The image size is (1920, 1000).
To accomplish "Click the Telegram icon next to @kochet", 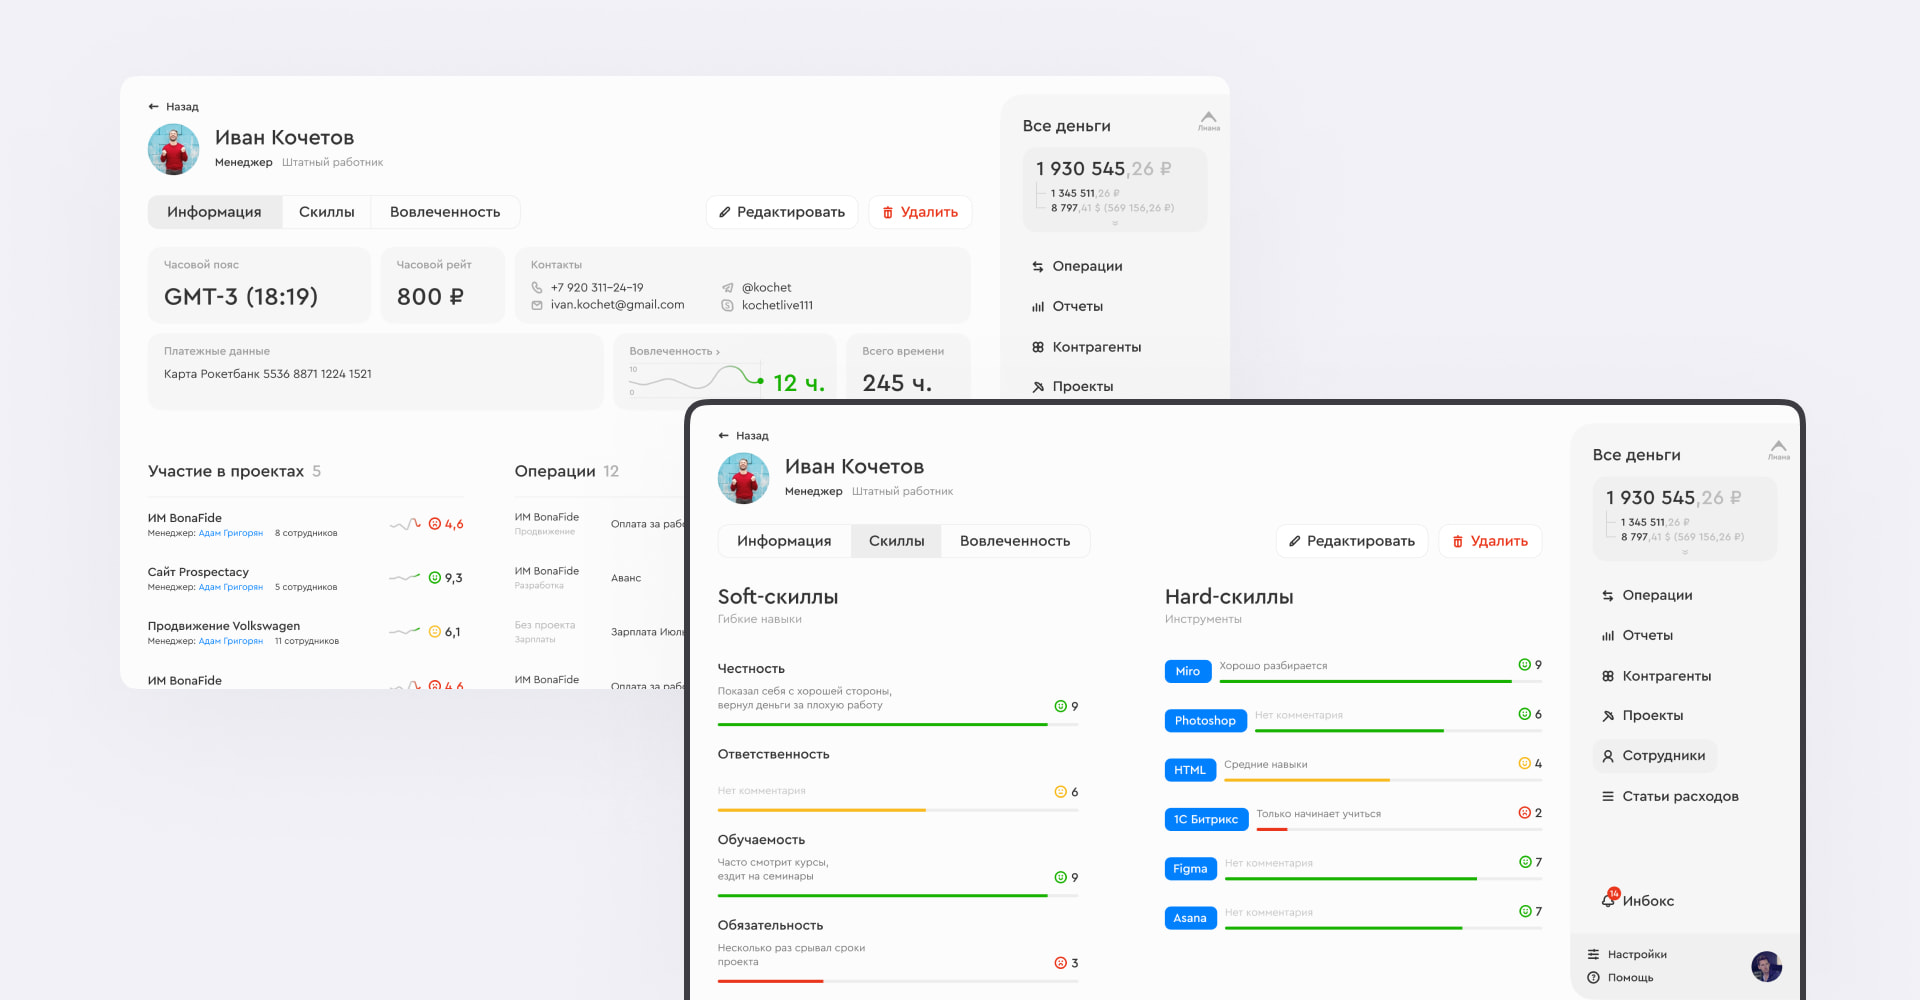I will point(728,288).
